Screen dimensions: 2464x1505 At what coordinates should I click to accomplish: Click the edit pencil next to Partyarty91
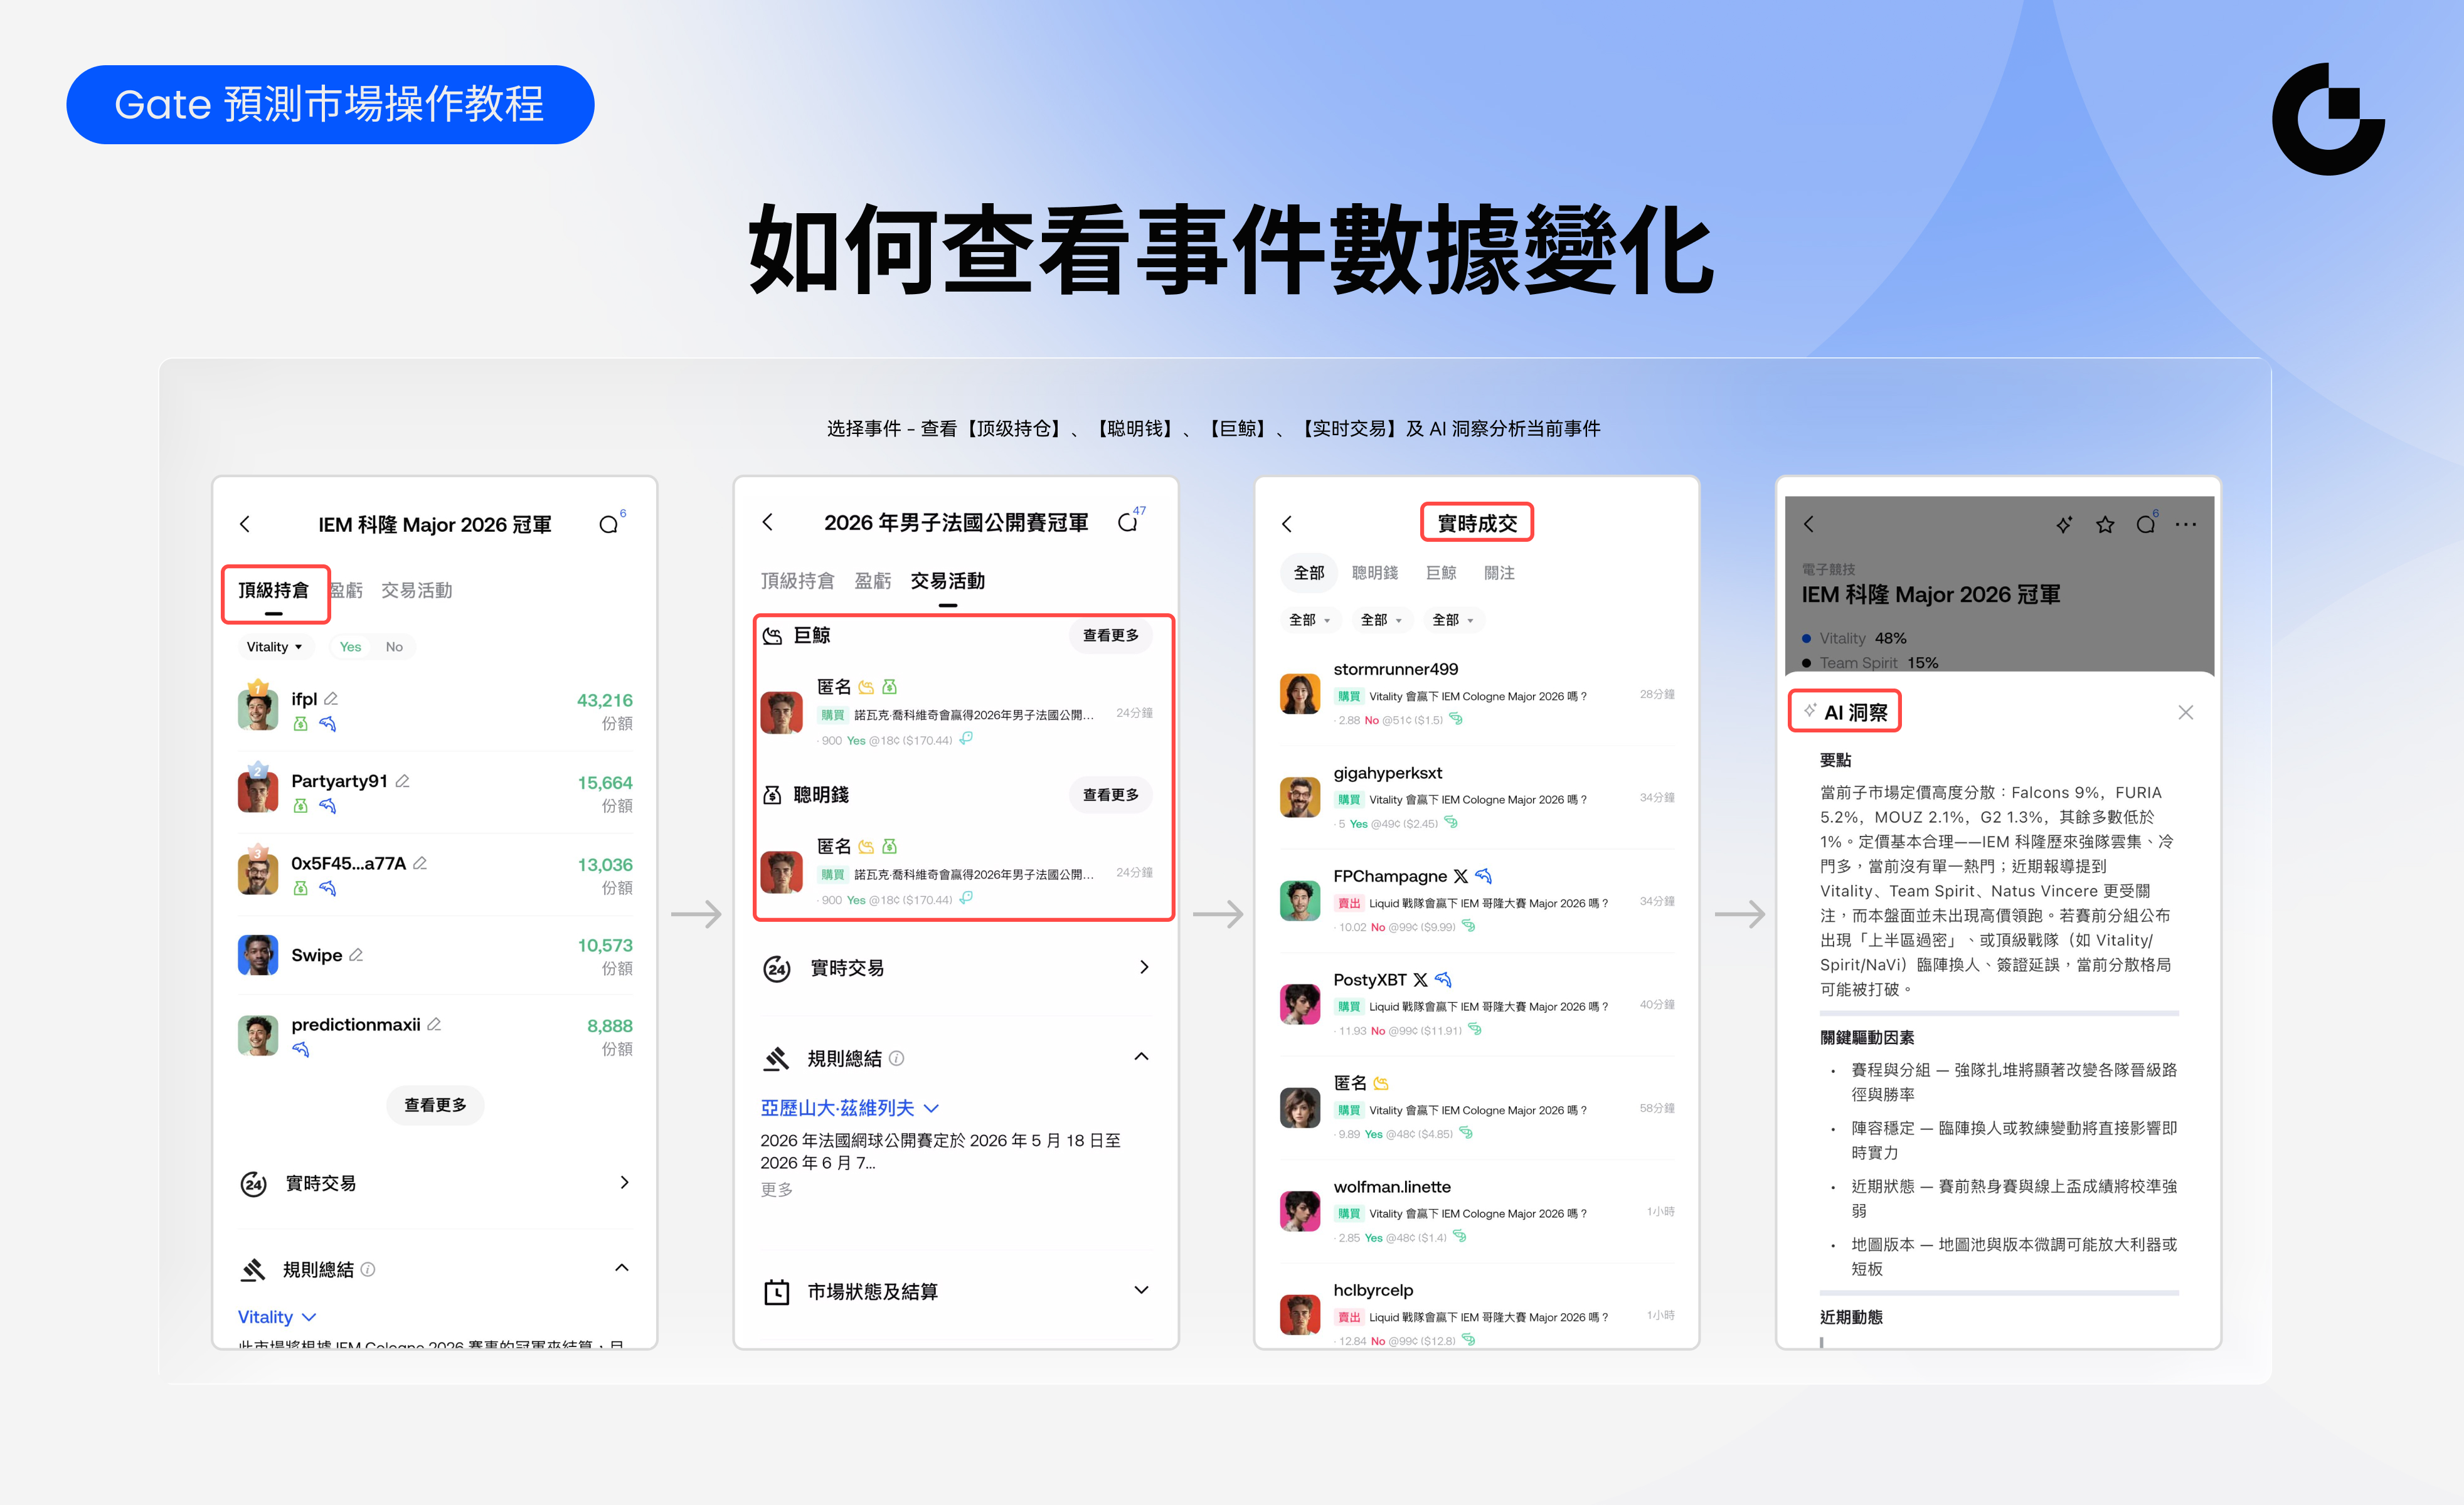click(x=402, y=781)
